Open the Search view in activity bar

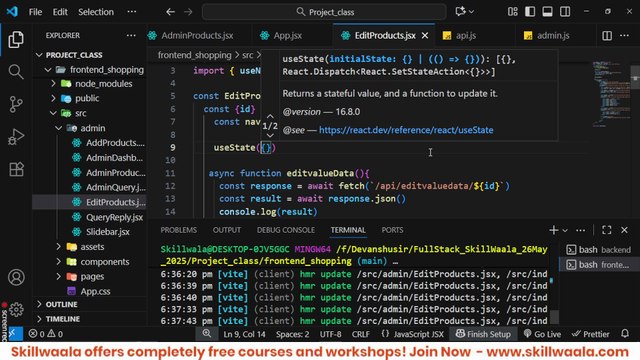click(x=16, y=72)
